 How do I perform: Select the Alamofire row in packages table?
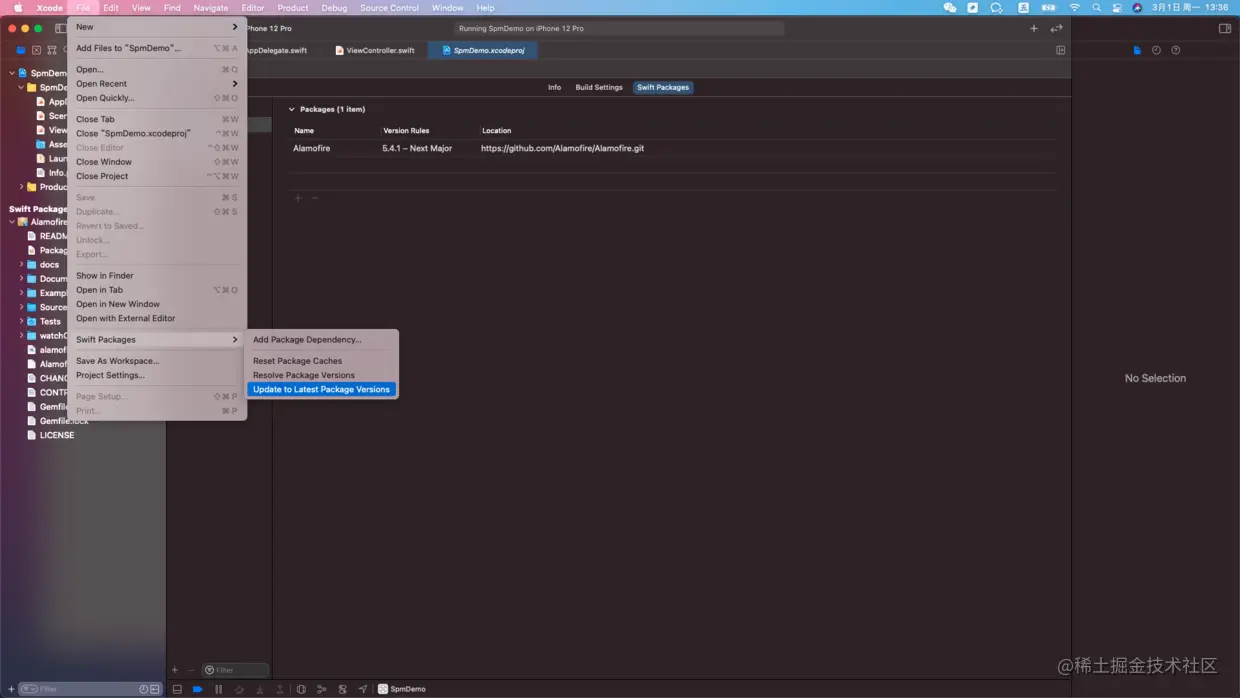click(x=672, y=148)
